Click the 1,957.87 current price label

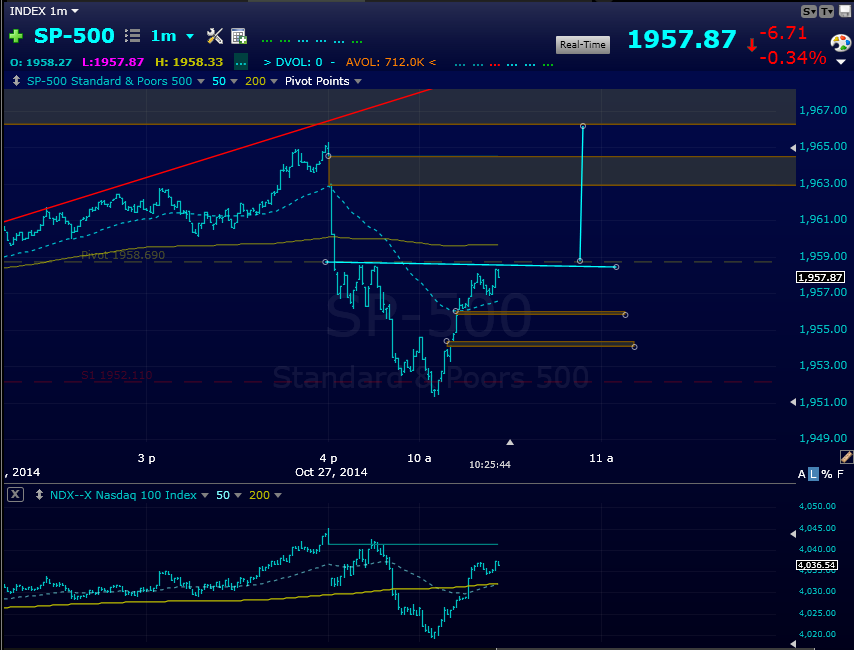[x=820, y=277]
